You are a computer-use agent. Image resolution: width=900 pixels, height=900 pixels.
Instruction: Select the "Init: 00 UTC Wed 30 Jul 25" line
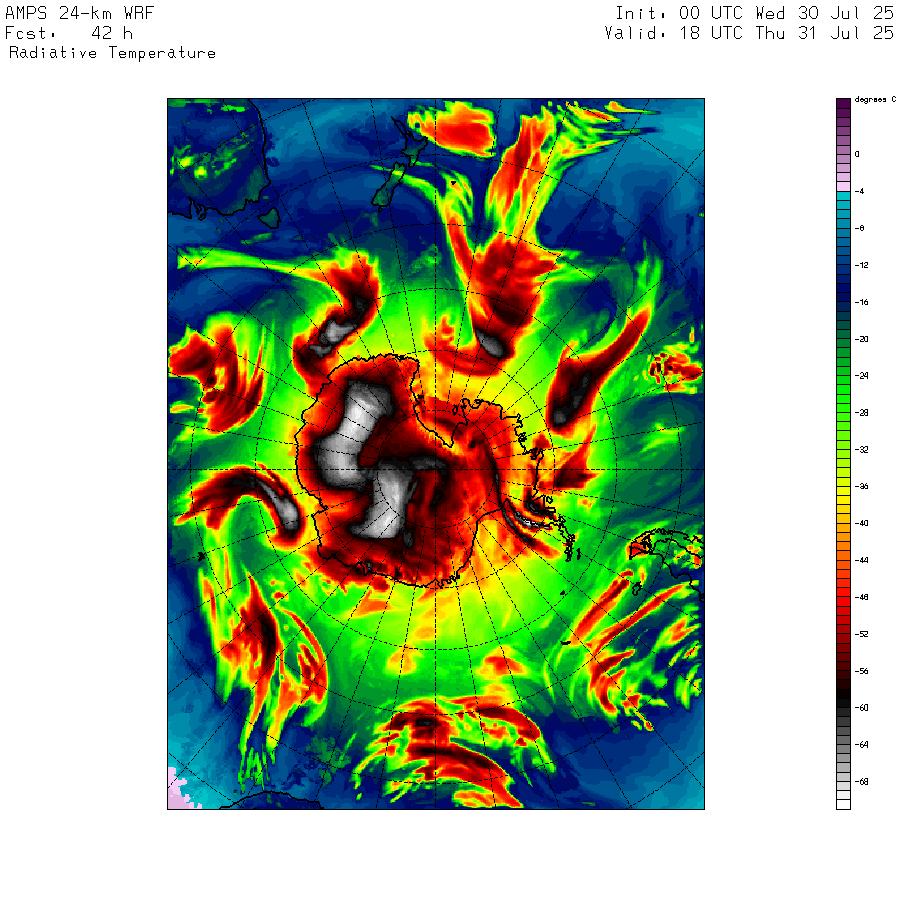tap(755, 13)
